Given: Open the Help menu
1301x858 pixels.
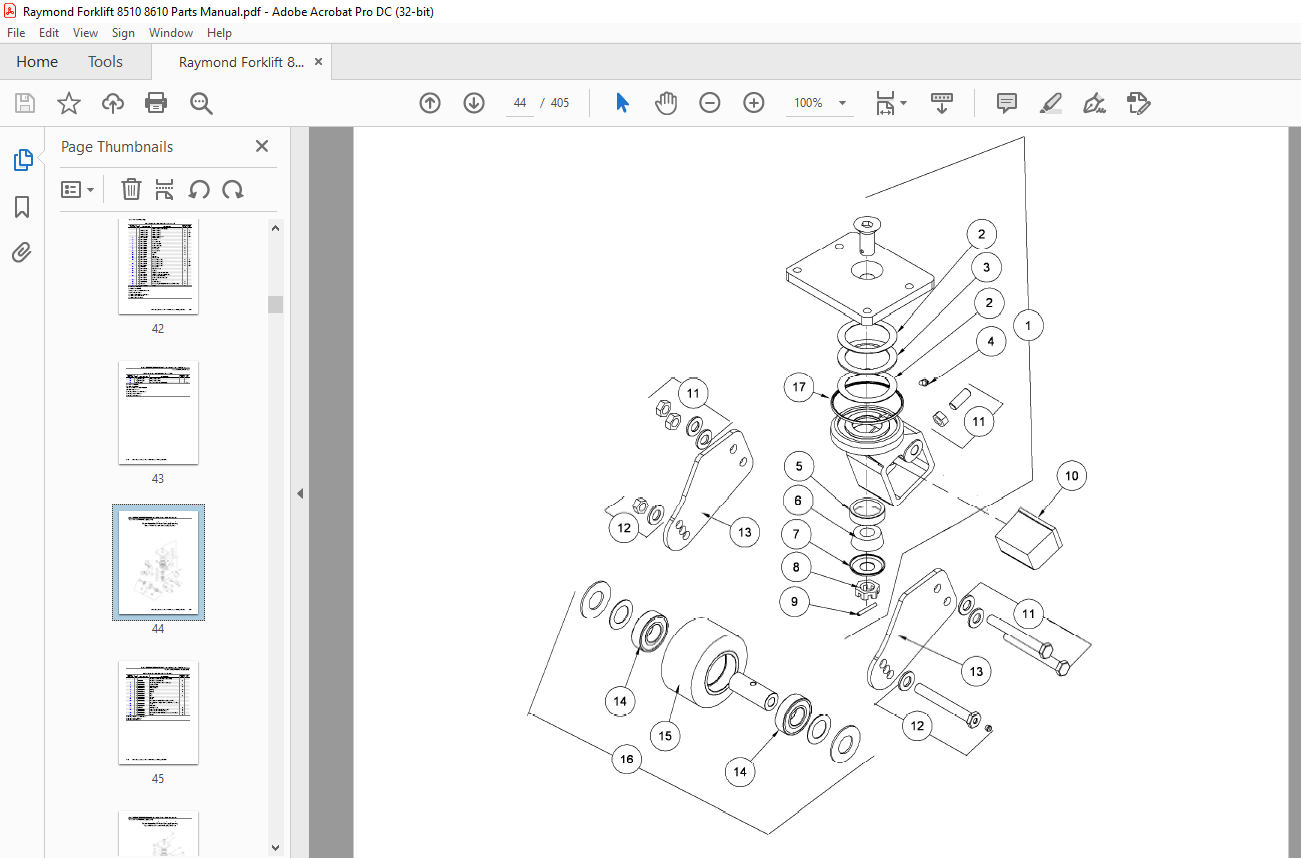Looking at the screenshot, I should coord(219,33).
